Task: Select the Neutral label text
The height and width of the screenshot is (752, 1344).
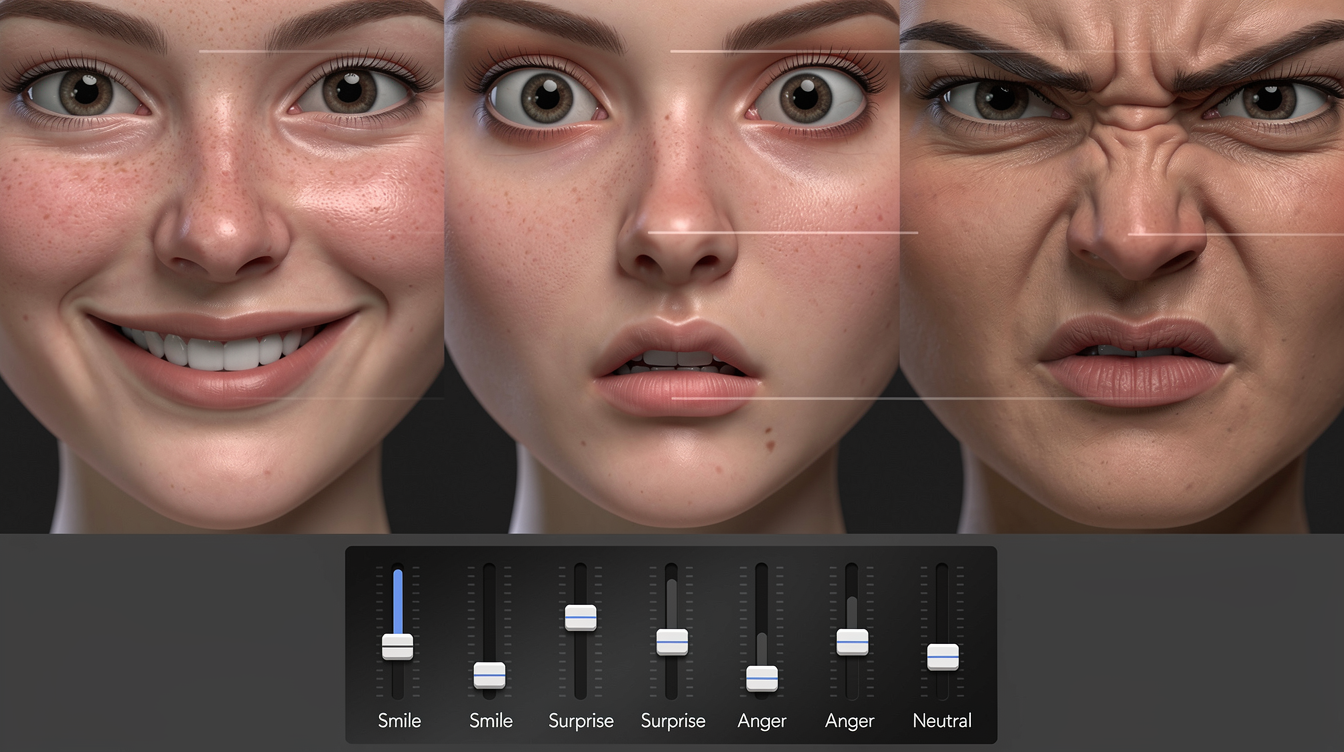Action: point(942,721)
